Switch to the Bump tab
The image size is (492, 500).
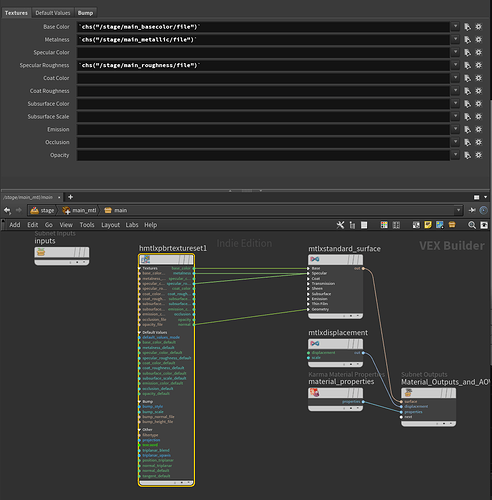click(x=85, y=13)
